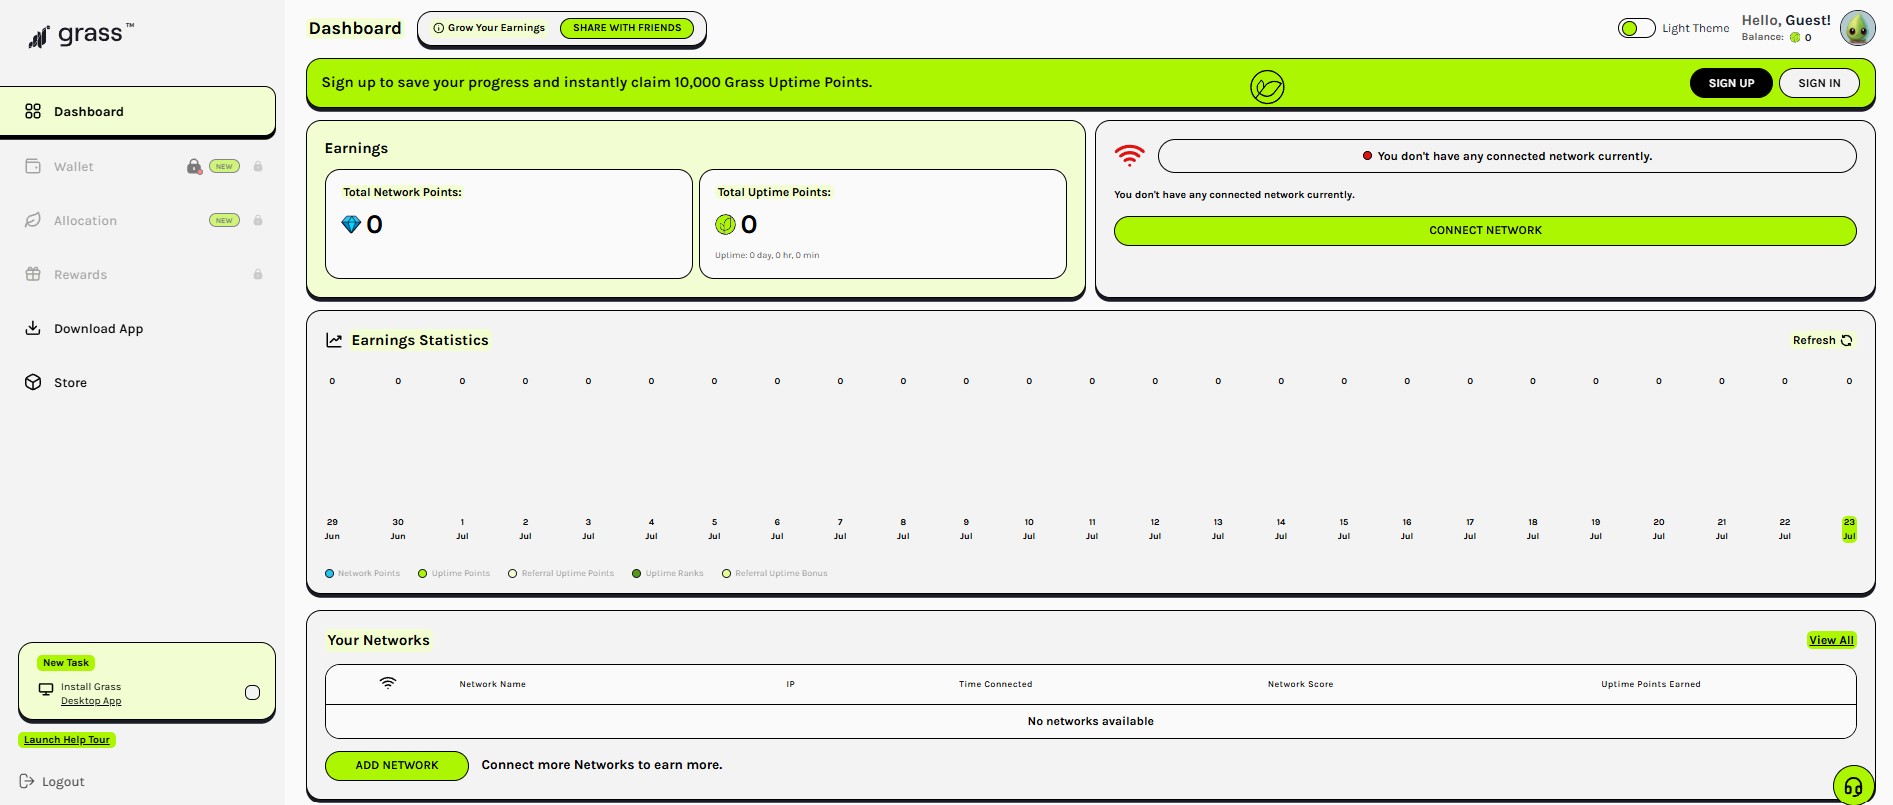
Task: Toggle the Light Theme switch
Action: click(1636, 28)
